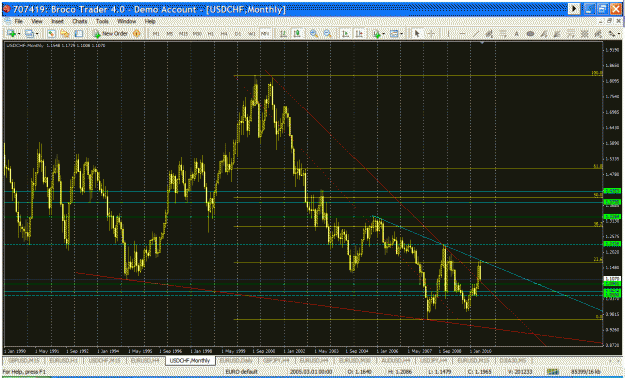Toggle candlestick chart display
Viewport: 625px width, 378px height.
[x=297, y=34]
